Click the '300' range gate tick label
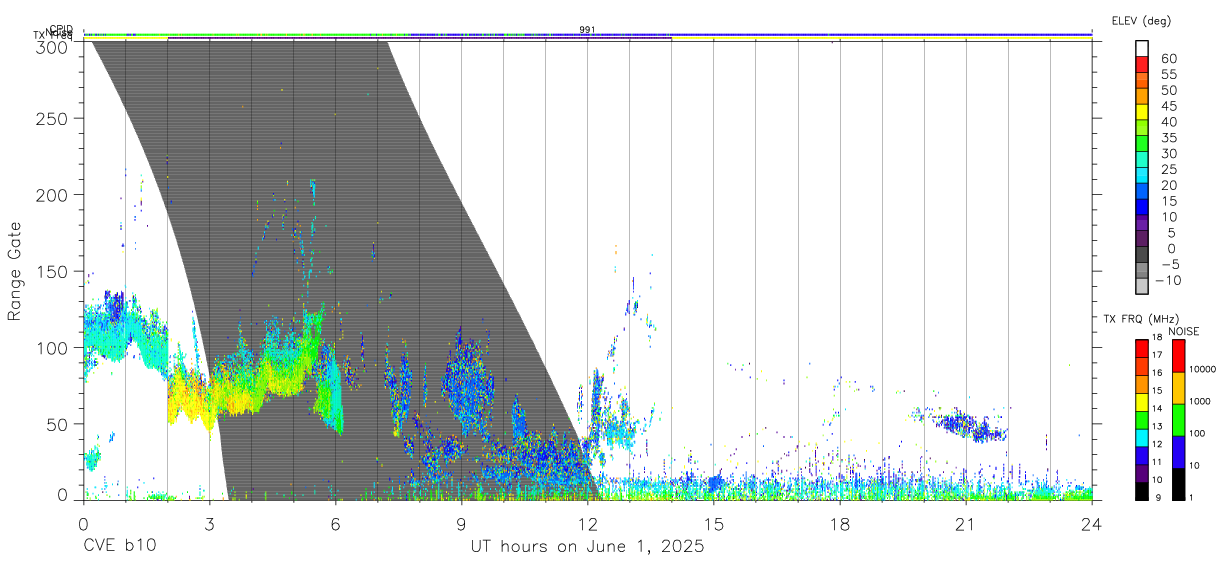This screenshot has height=567, width=1228. point(52,46)
